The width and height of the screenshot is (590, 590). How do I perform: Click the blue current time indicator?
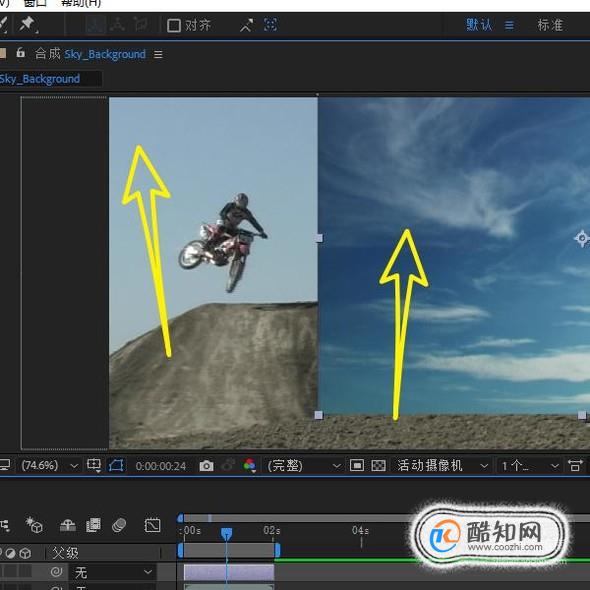point(227,533)
